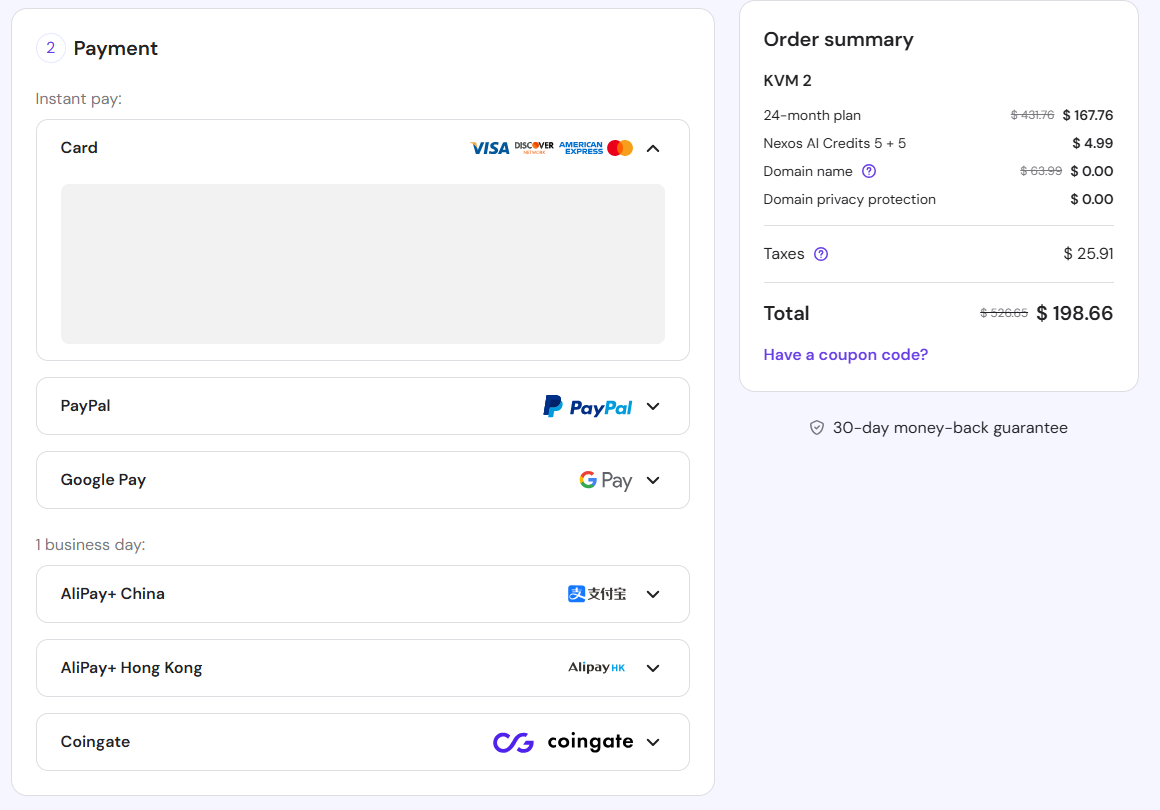
Task: Click the $ 25.91 taxes amount
Action: [1088, 254]
